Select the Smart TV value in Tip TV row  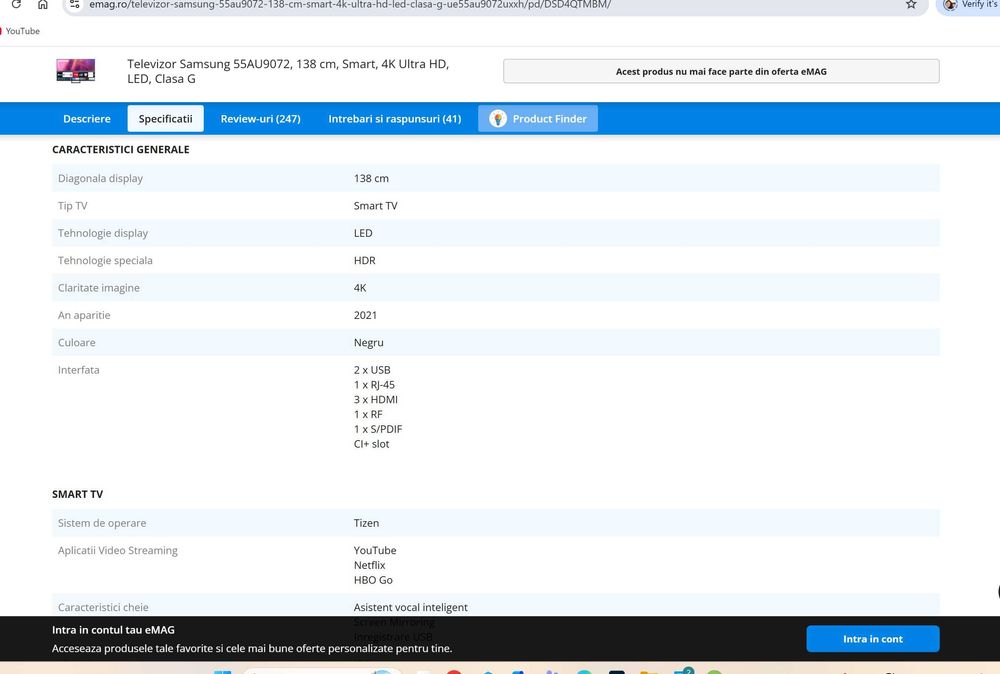[x=376, y=206]
